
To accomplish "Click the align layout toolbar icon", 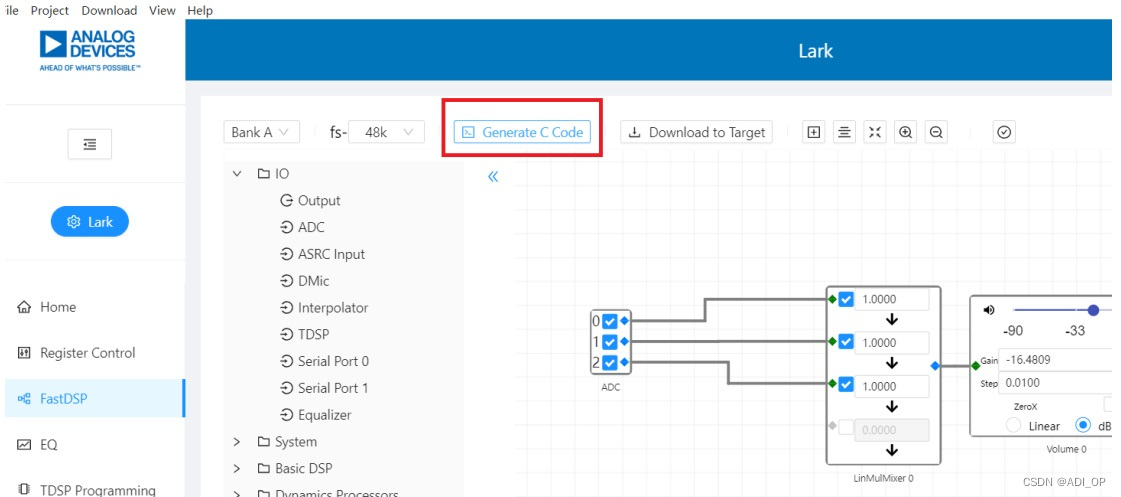I will pyautogui.click(x=844, y=132).
